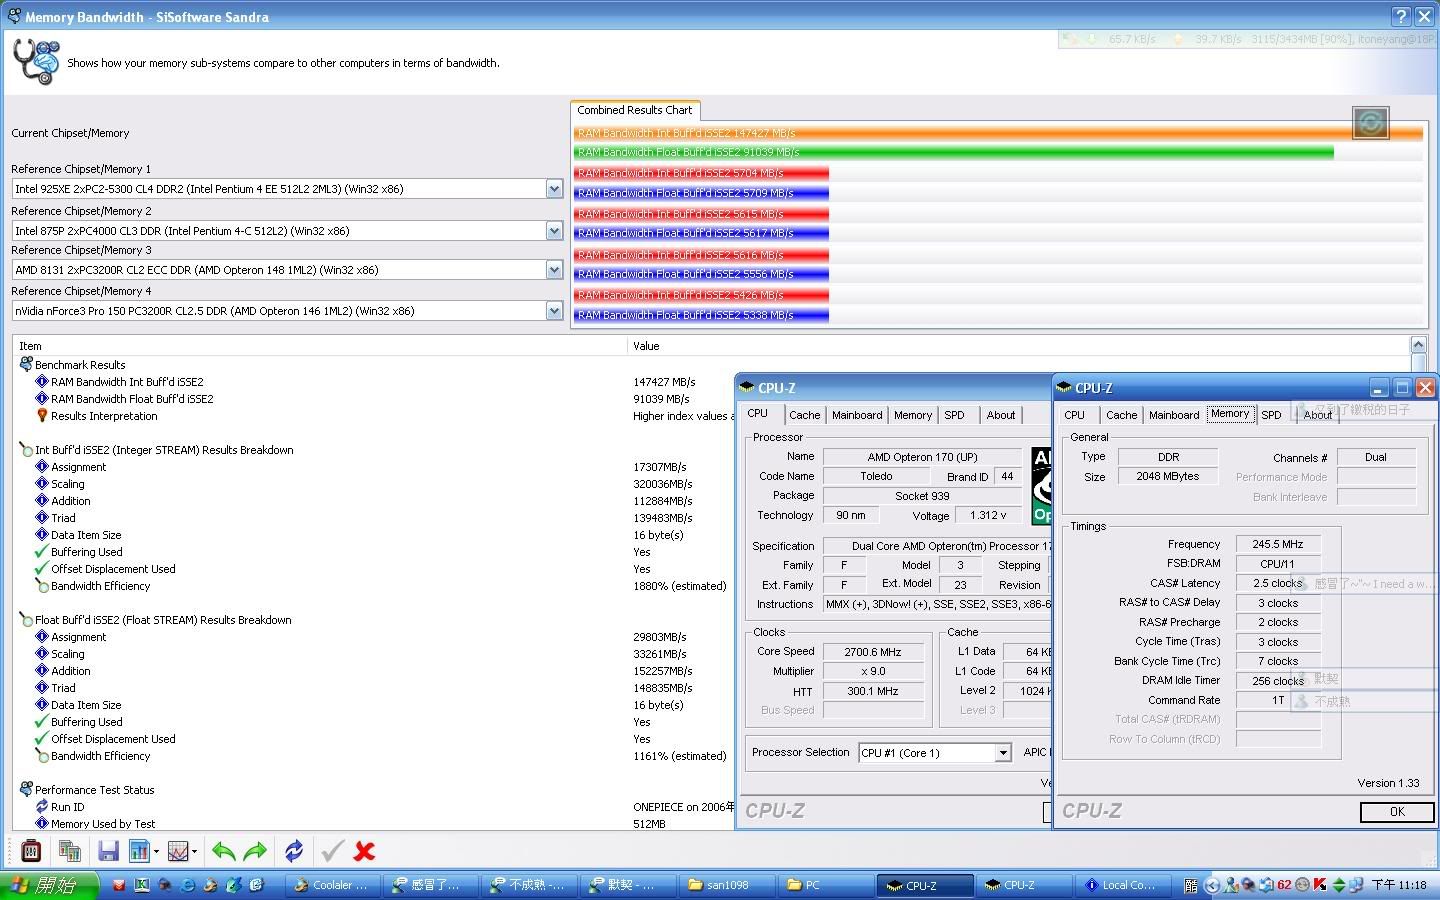Viewport: 1440px width, 900px height.
Task: Open the Cache tab in CPU-Z processor window
Action: tap(804, 415)
